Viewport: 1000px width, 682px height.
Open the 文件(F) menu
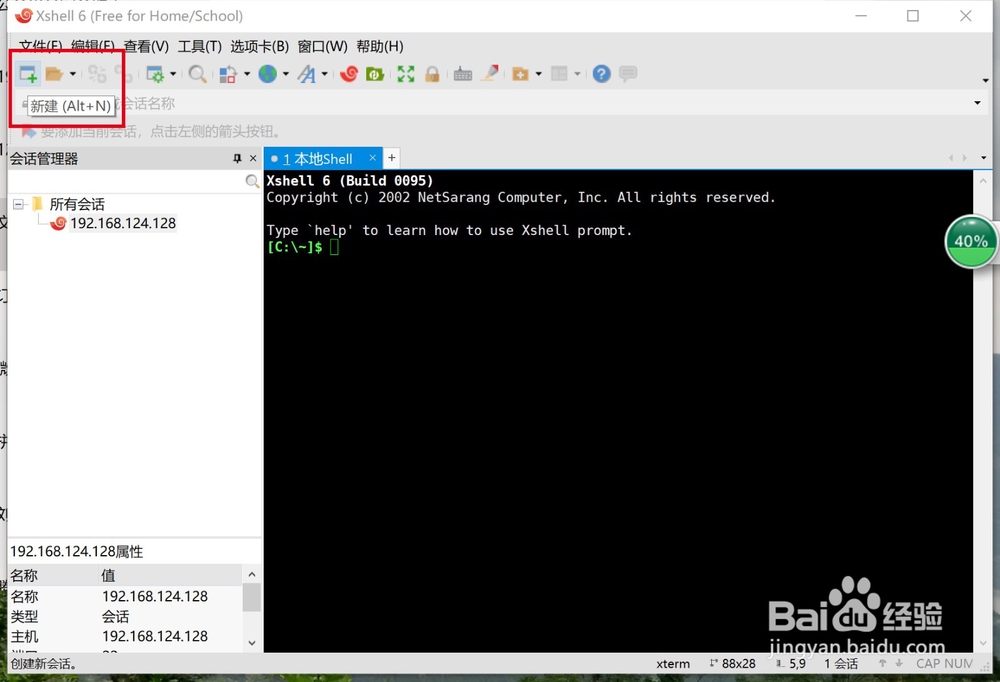pyautogui.click(x=40, y=47)
